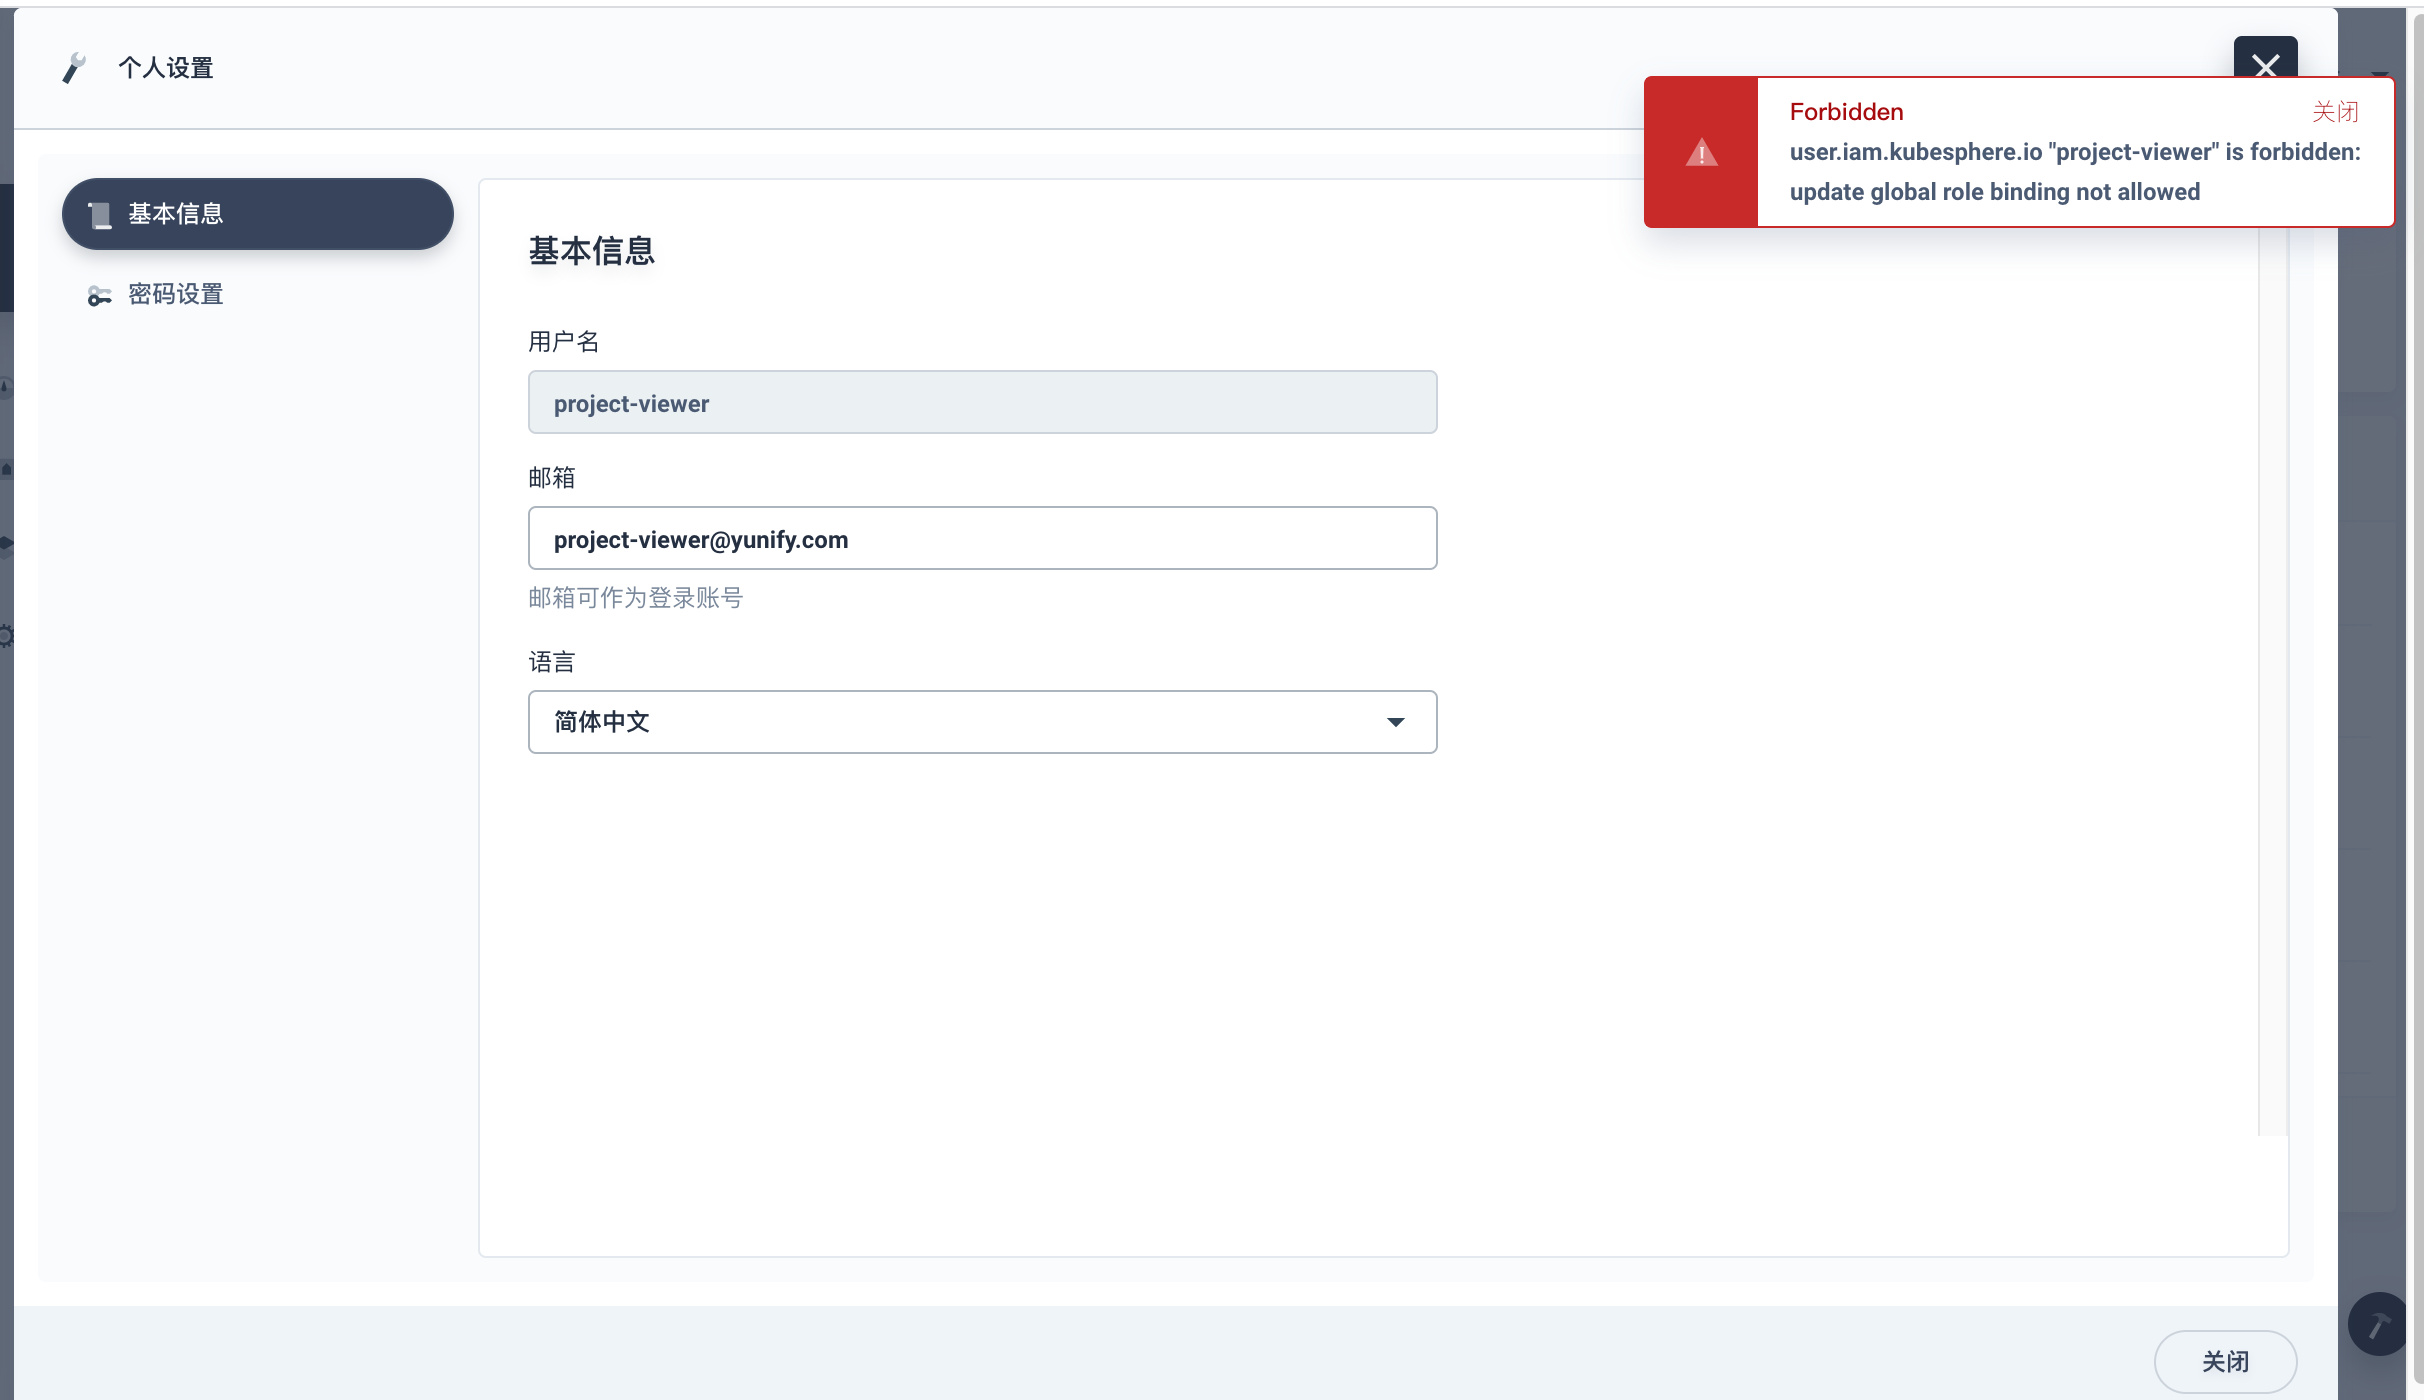Click the floating wrench button at bottom right

click(2377, 1323)
